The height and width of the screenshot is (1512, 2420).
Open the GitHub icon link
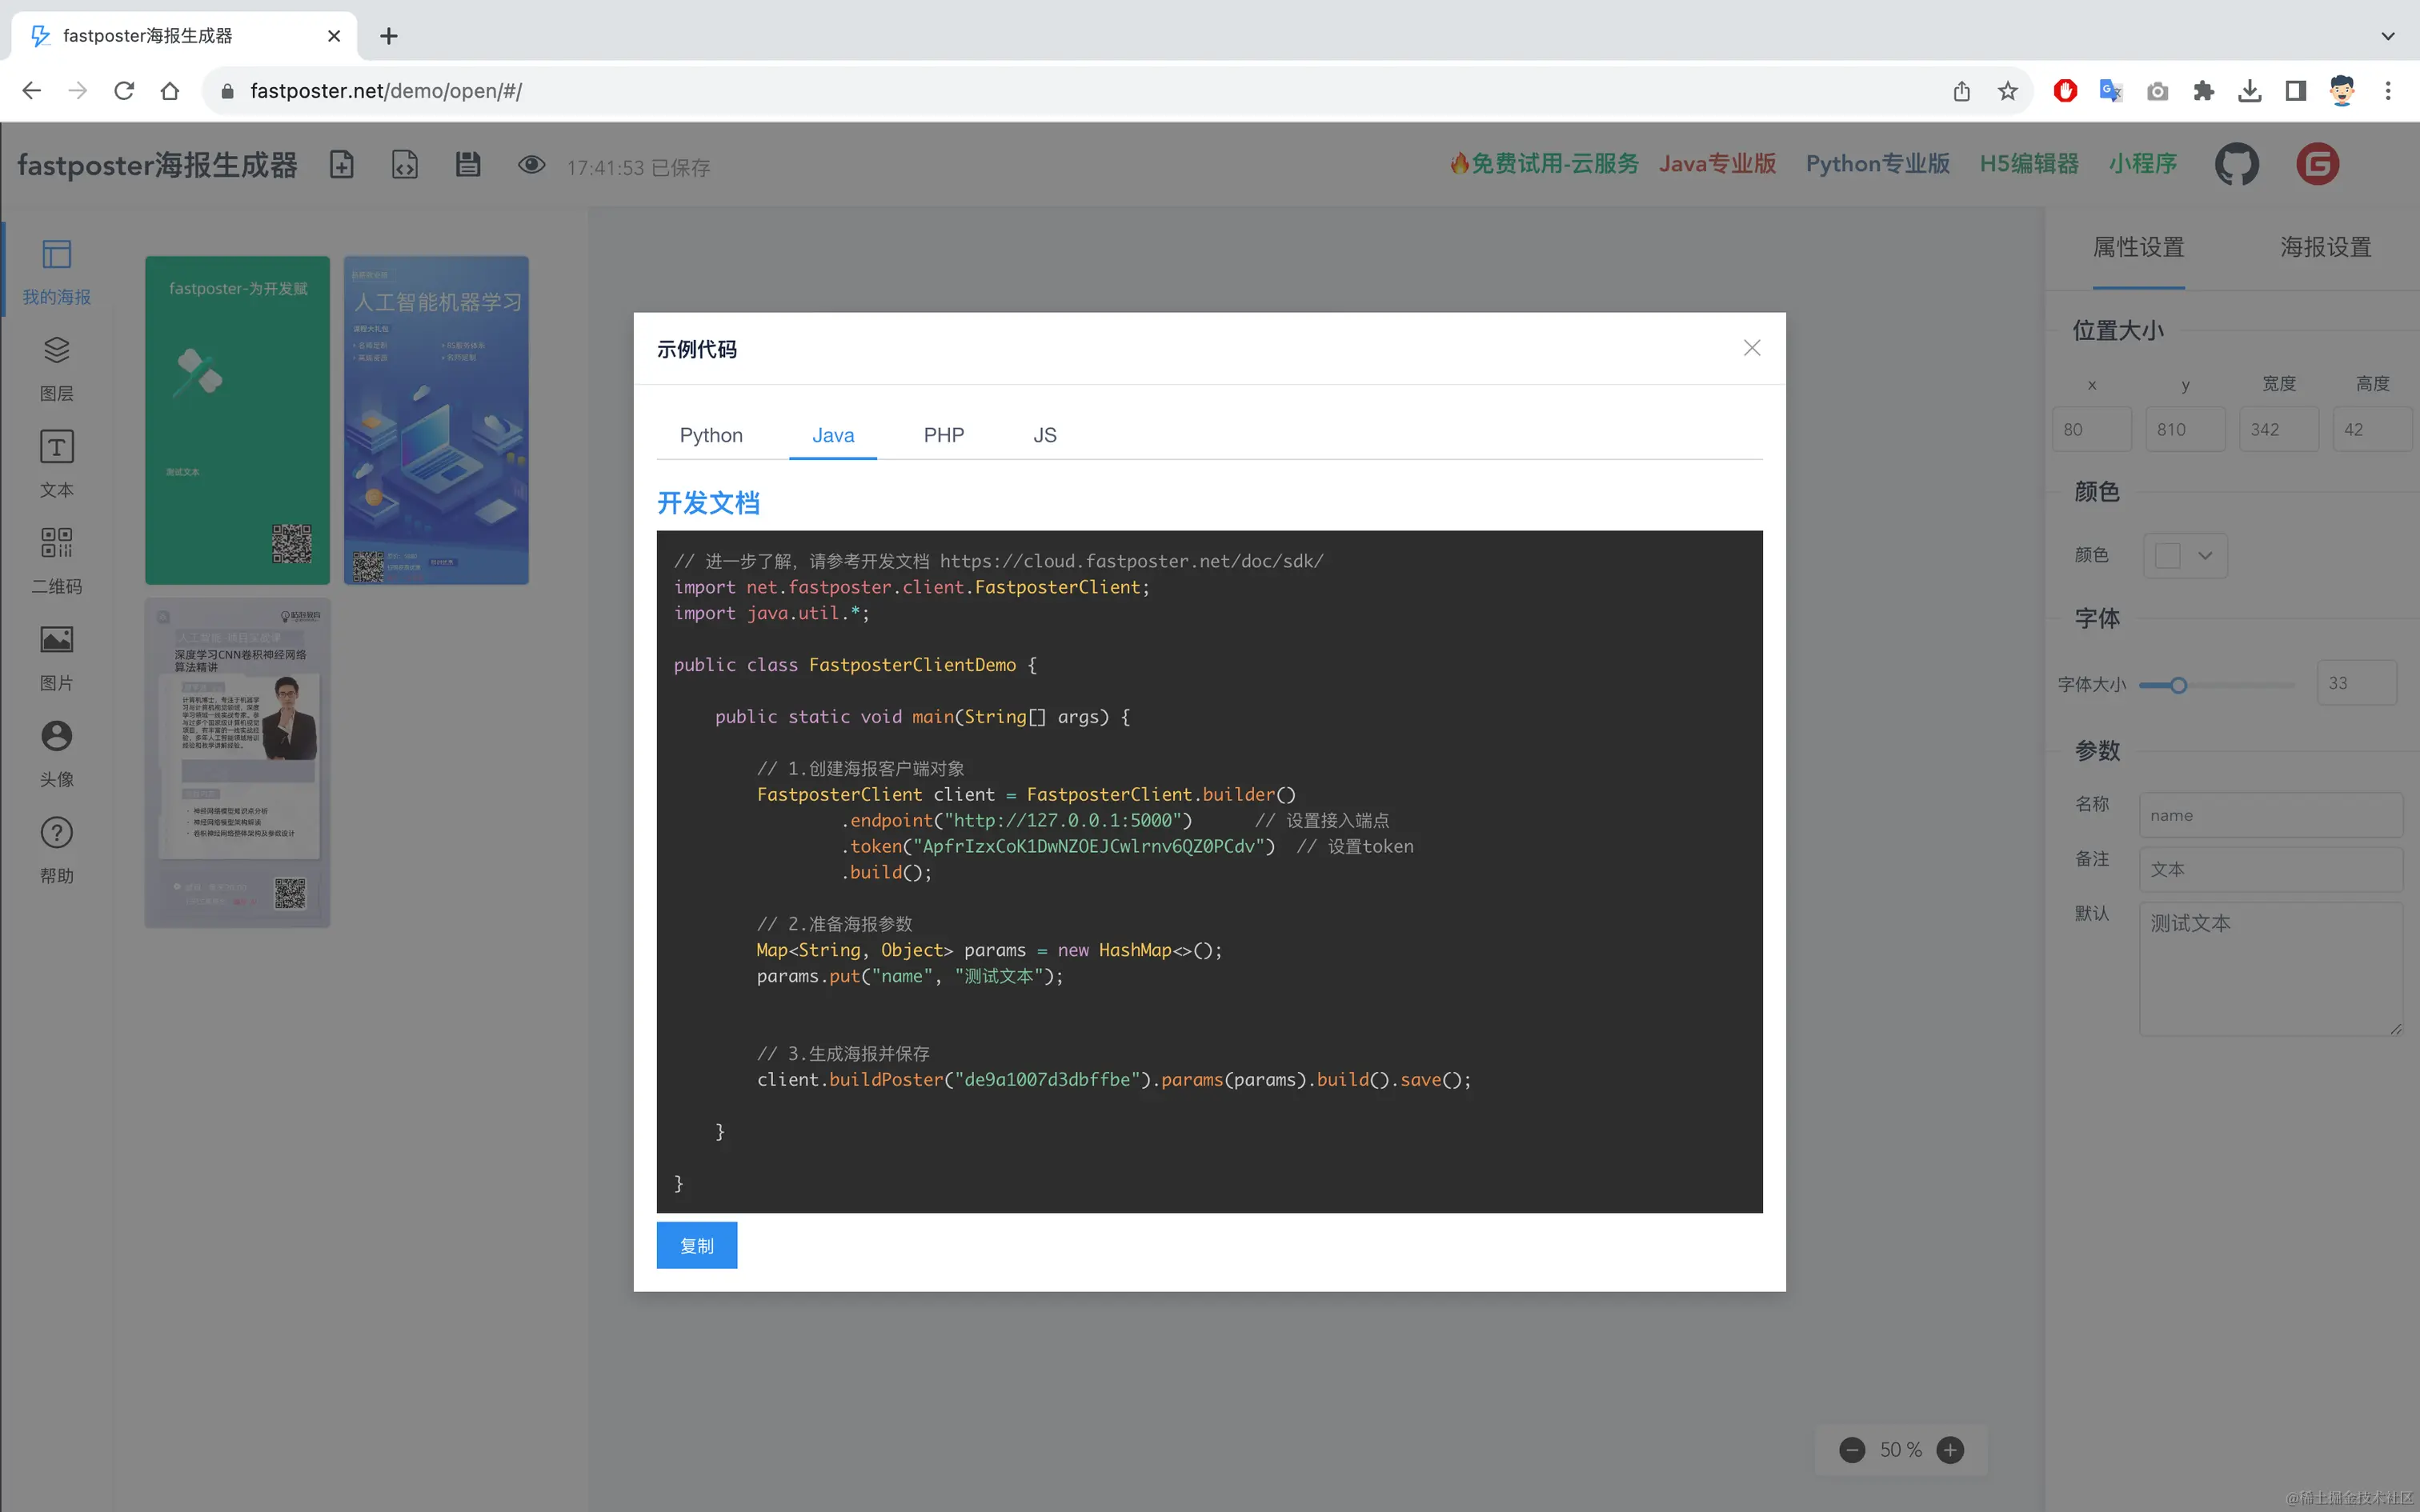(2236, 164)
